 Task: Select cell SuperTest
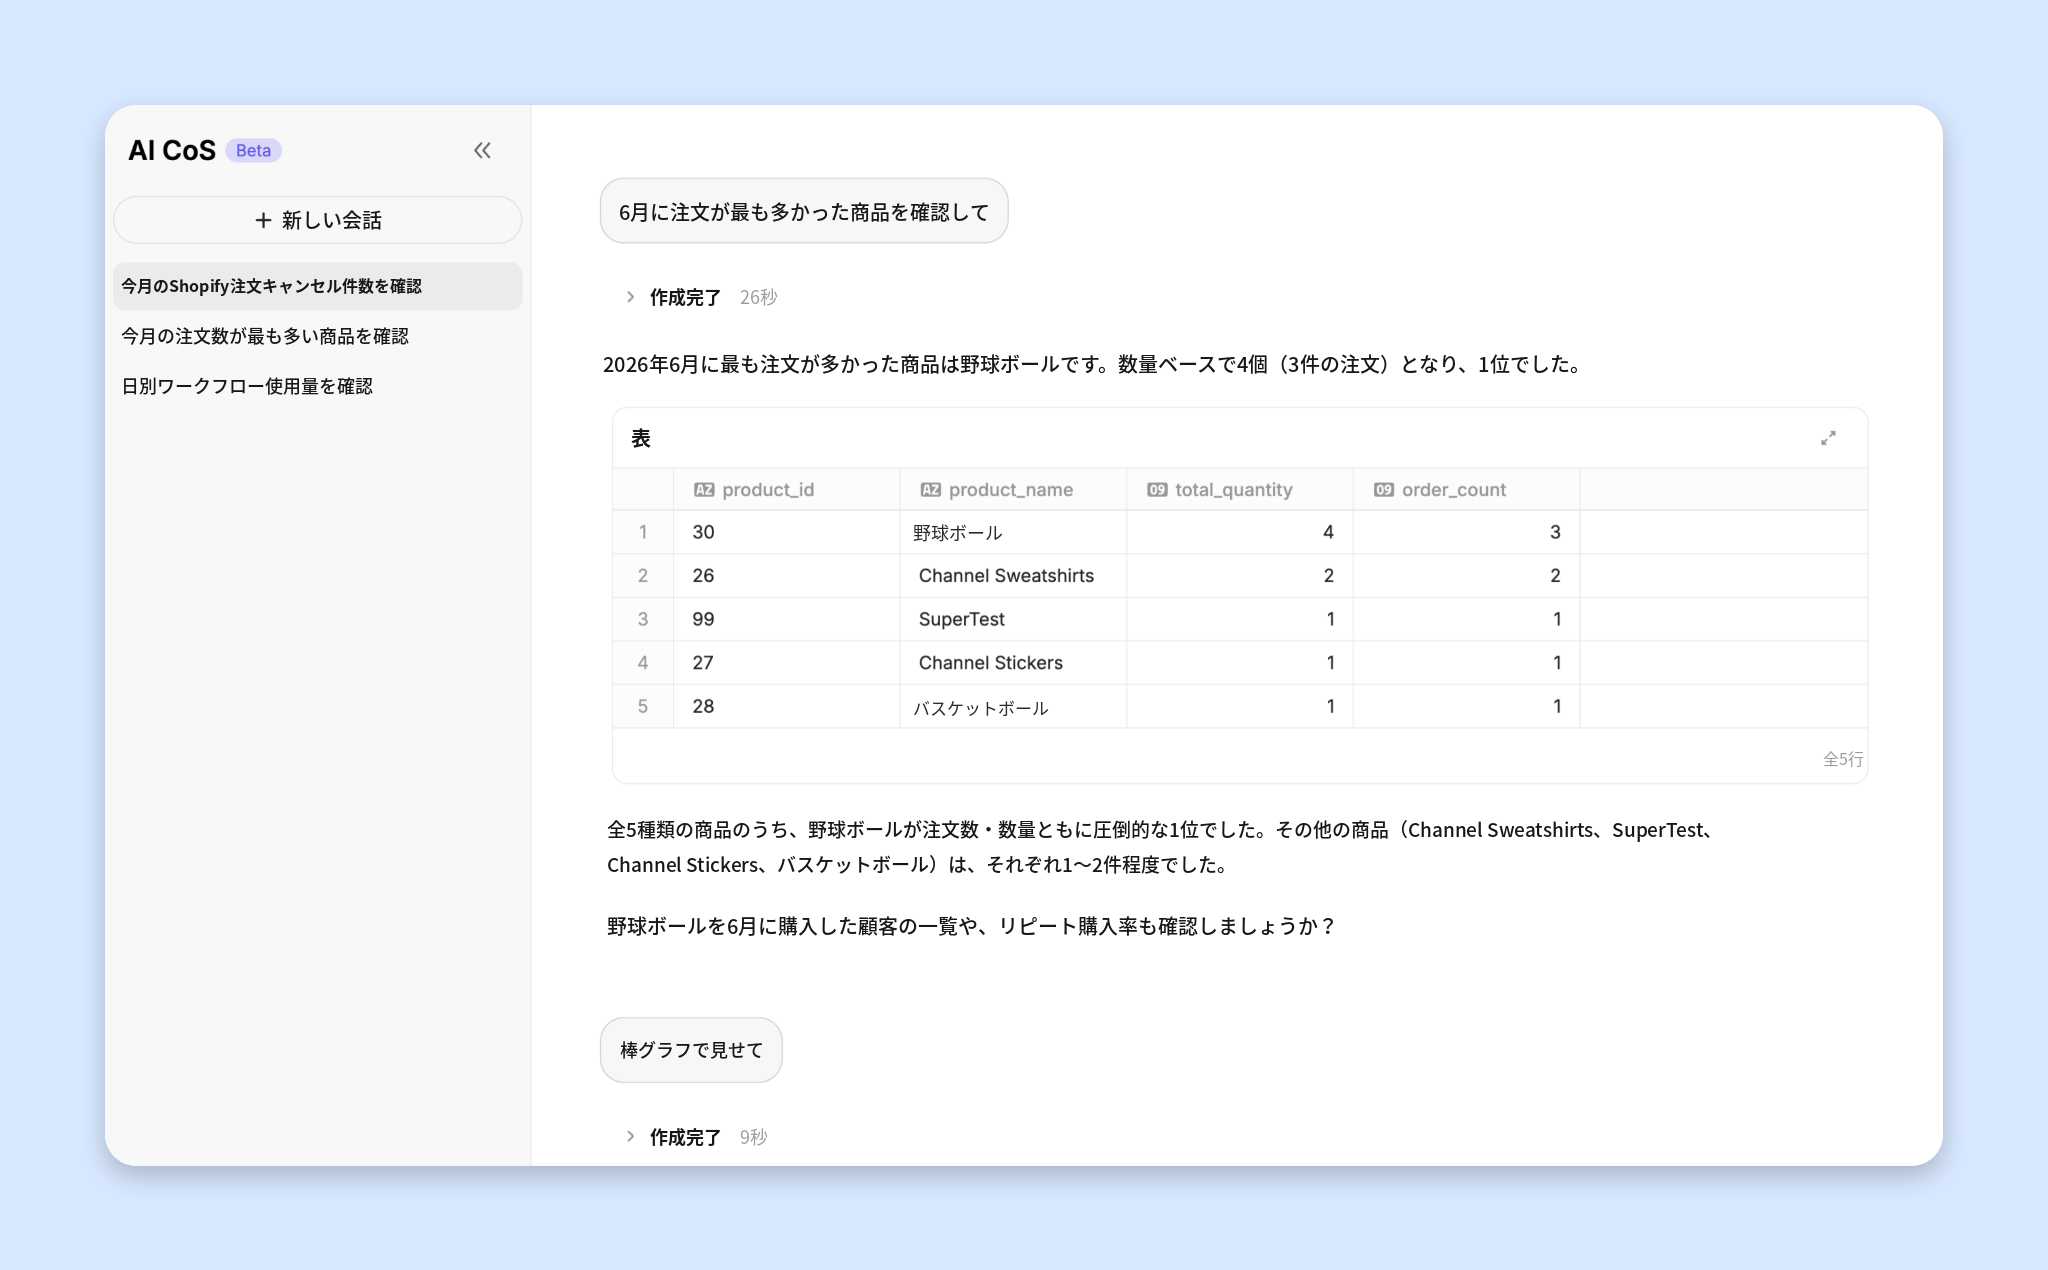[1013, 620]
